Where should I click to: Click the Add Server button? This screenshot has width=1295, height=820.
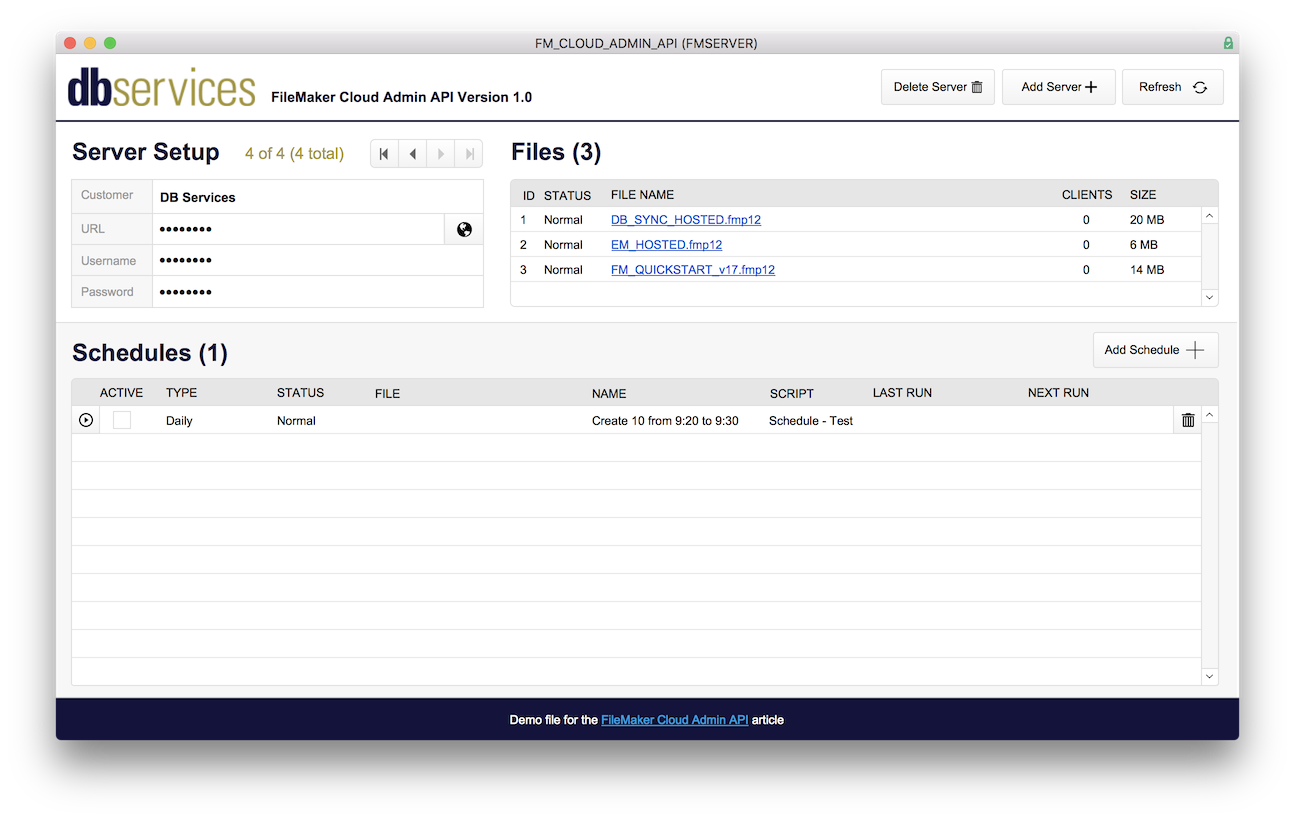click(x=1059, y=87)
